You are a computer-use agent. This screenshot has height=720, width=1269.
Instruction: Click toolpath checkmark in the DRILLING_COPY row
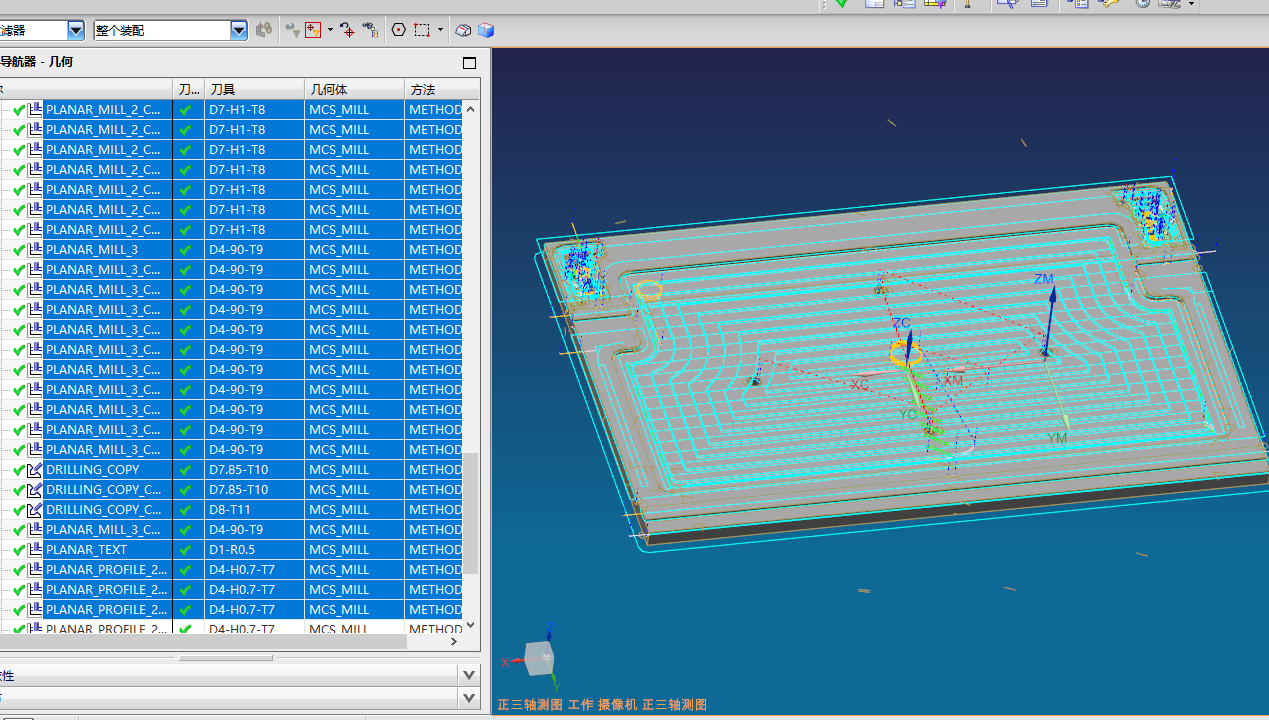[185, 470]
